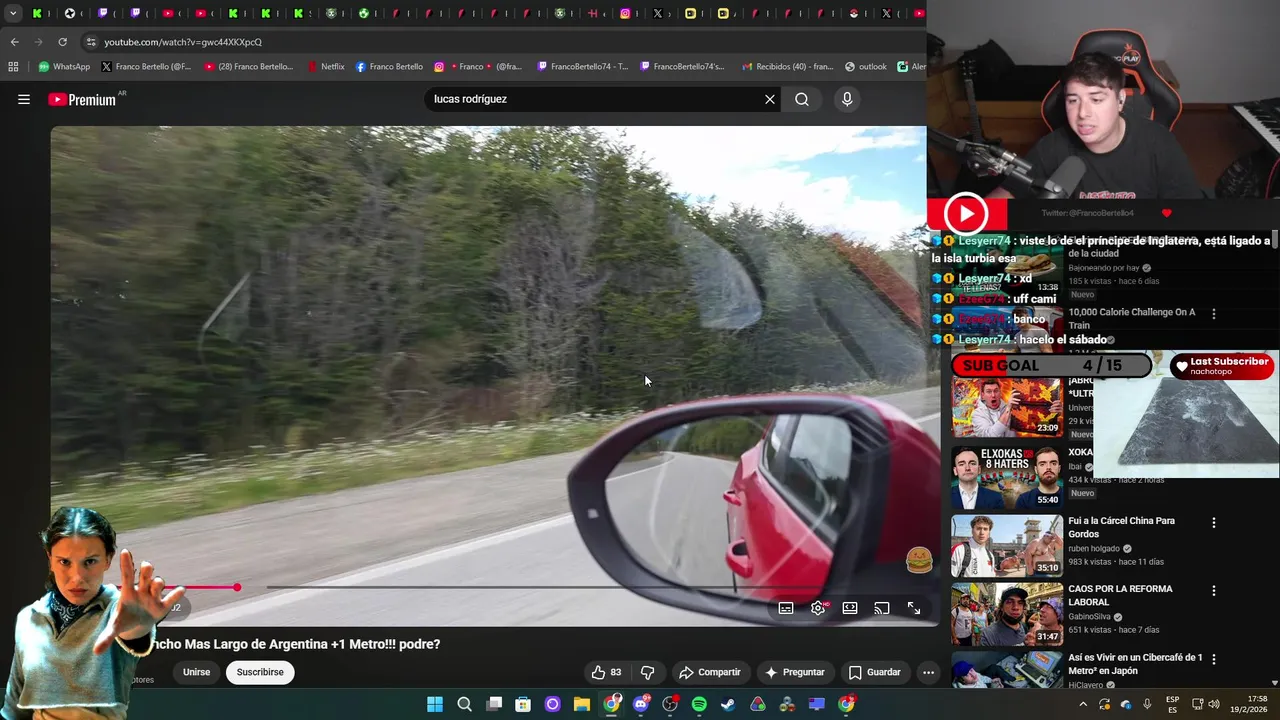Clear the search text with the X icon

click(x=770, y=99)
